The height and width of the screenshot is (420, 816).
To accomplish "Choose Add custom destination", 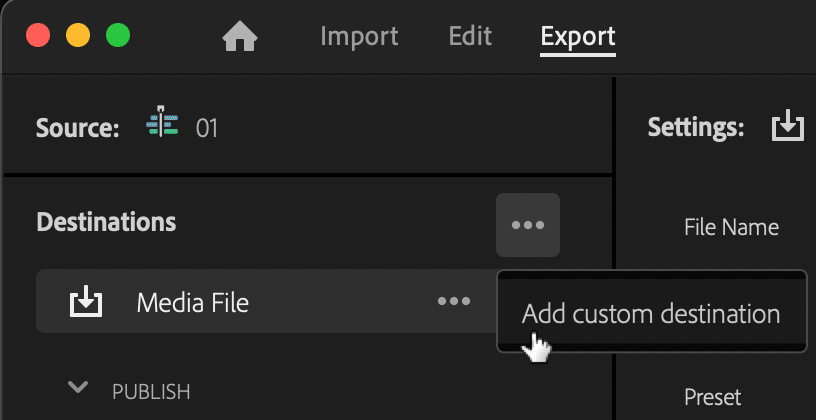I will (x=652, y=314).
